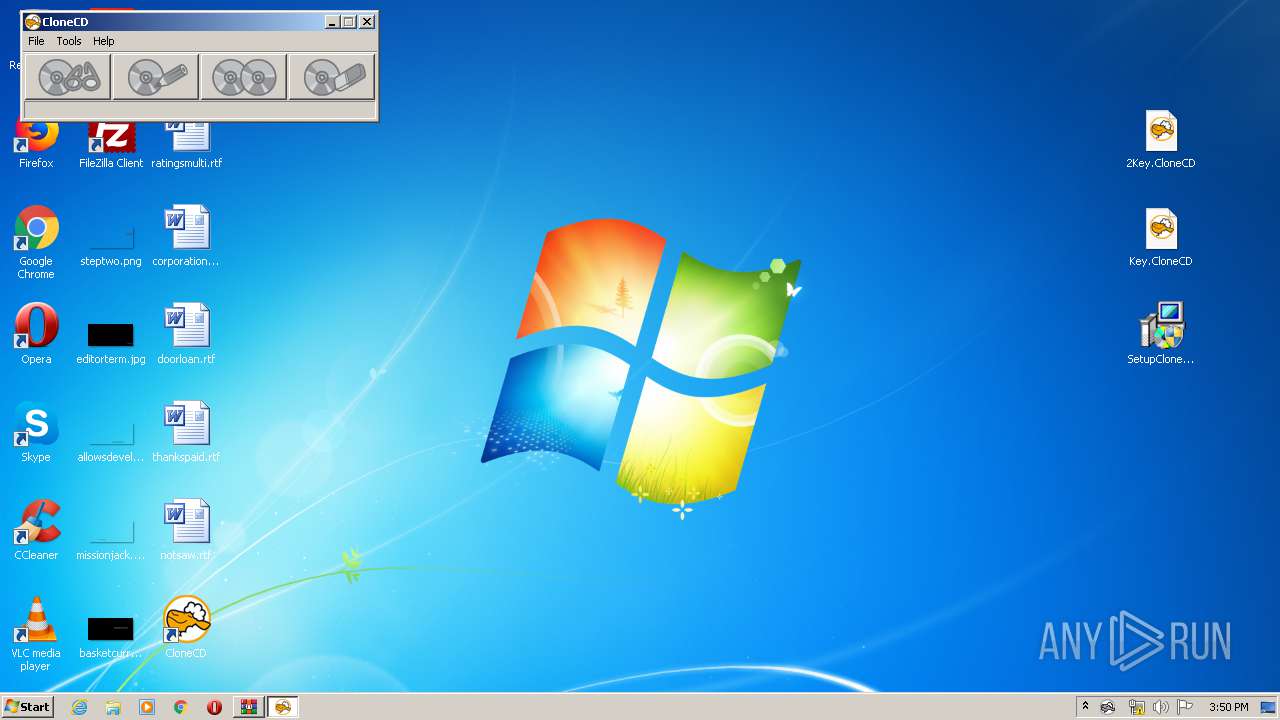Select the Skype desktop shortcut

tap(36, 432)
